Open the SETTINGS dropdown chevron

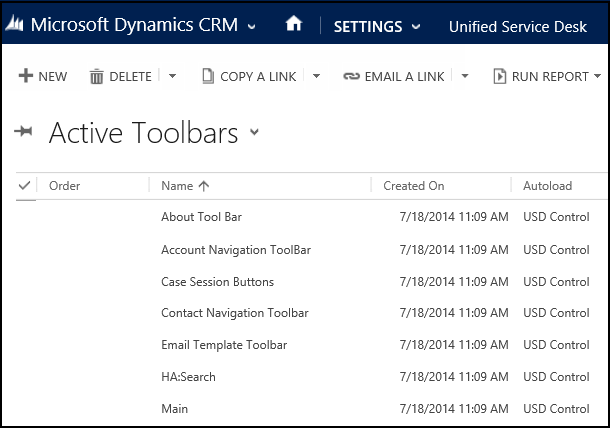(x=416, y=27)
